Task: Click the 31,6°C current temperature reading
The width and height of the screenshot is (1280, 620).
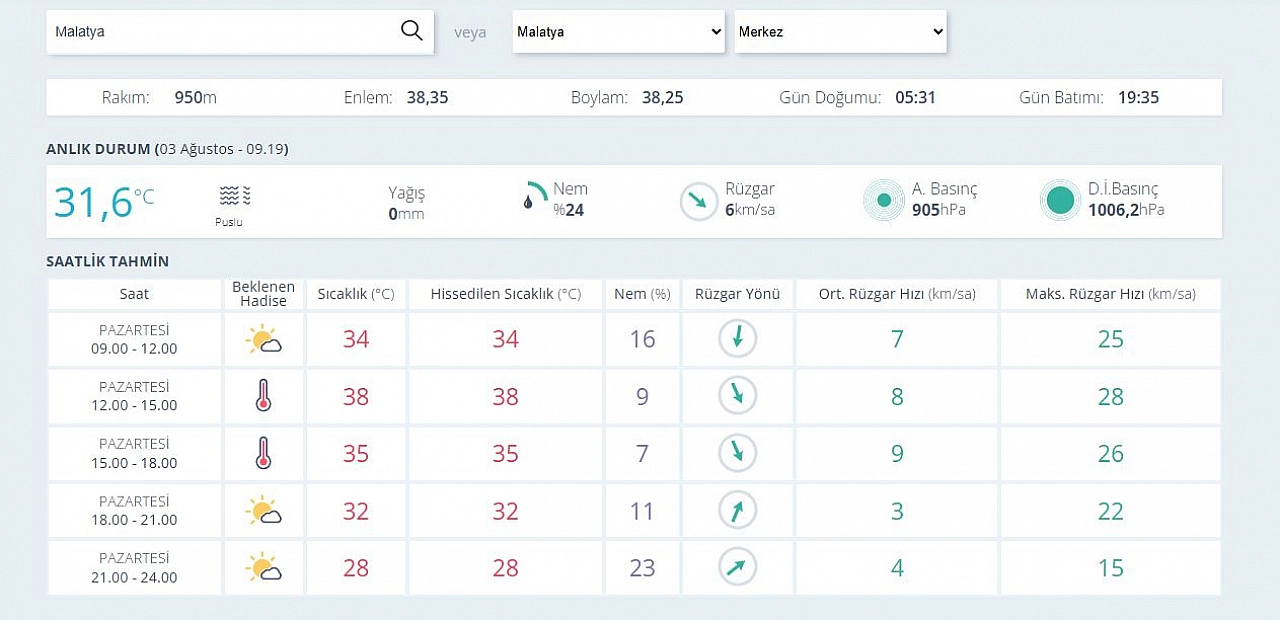Action: coord(104,201)
